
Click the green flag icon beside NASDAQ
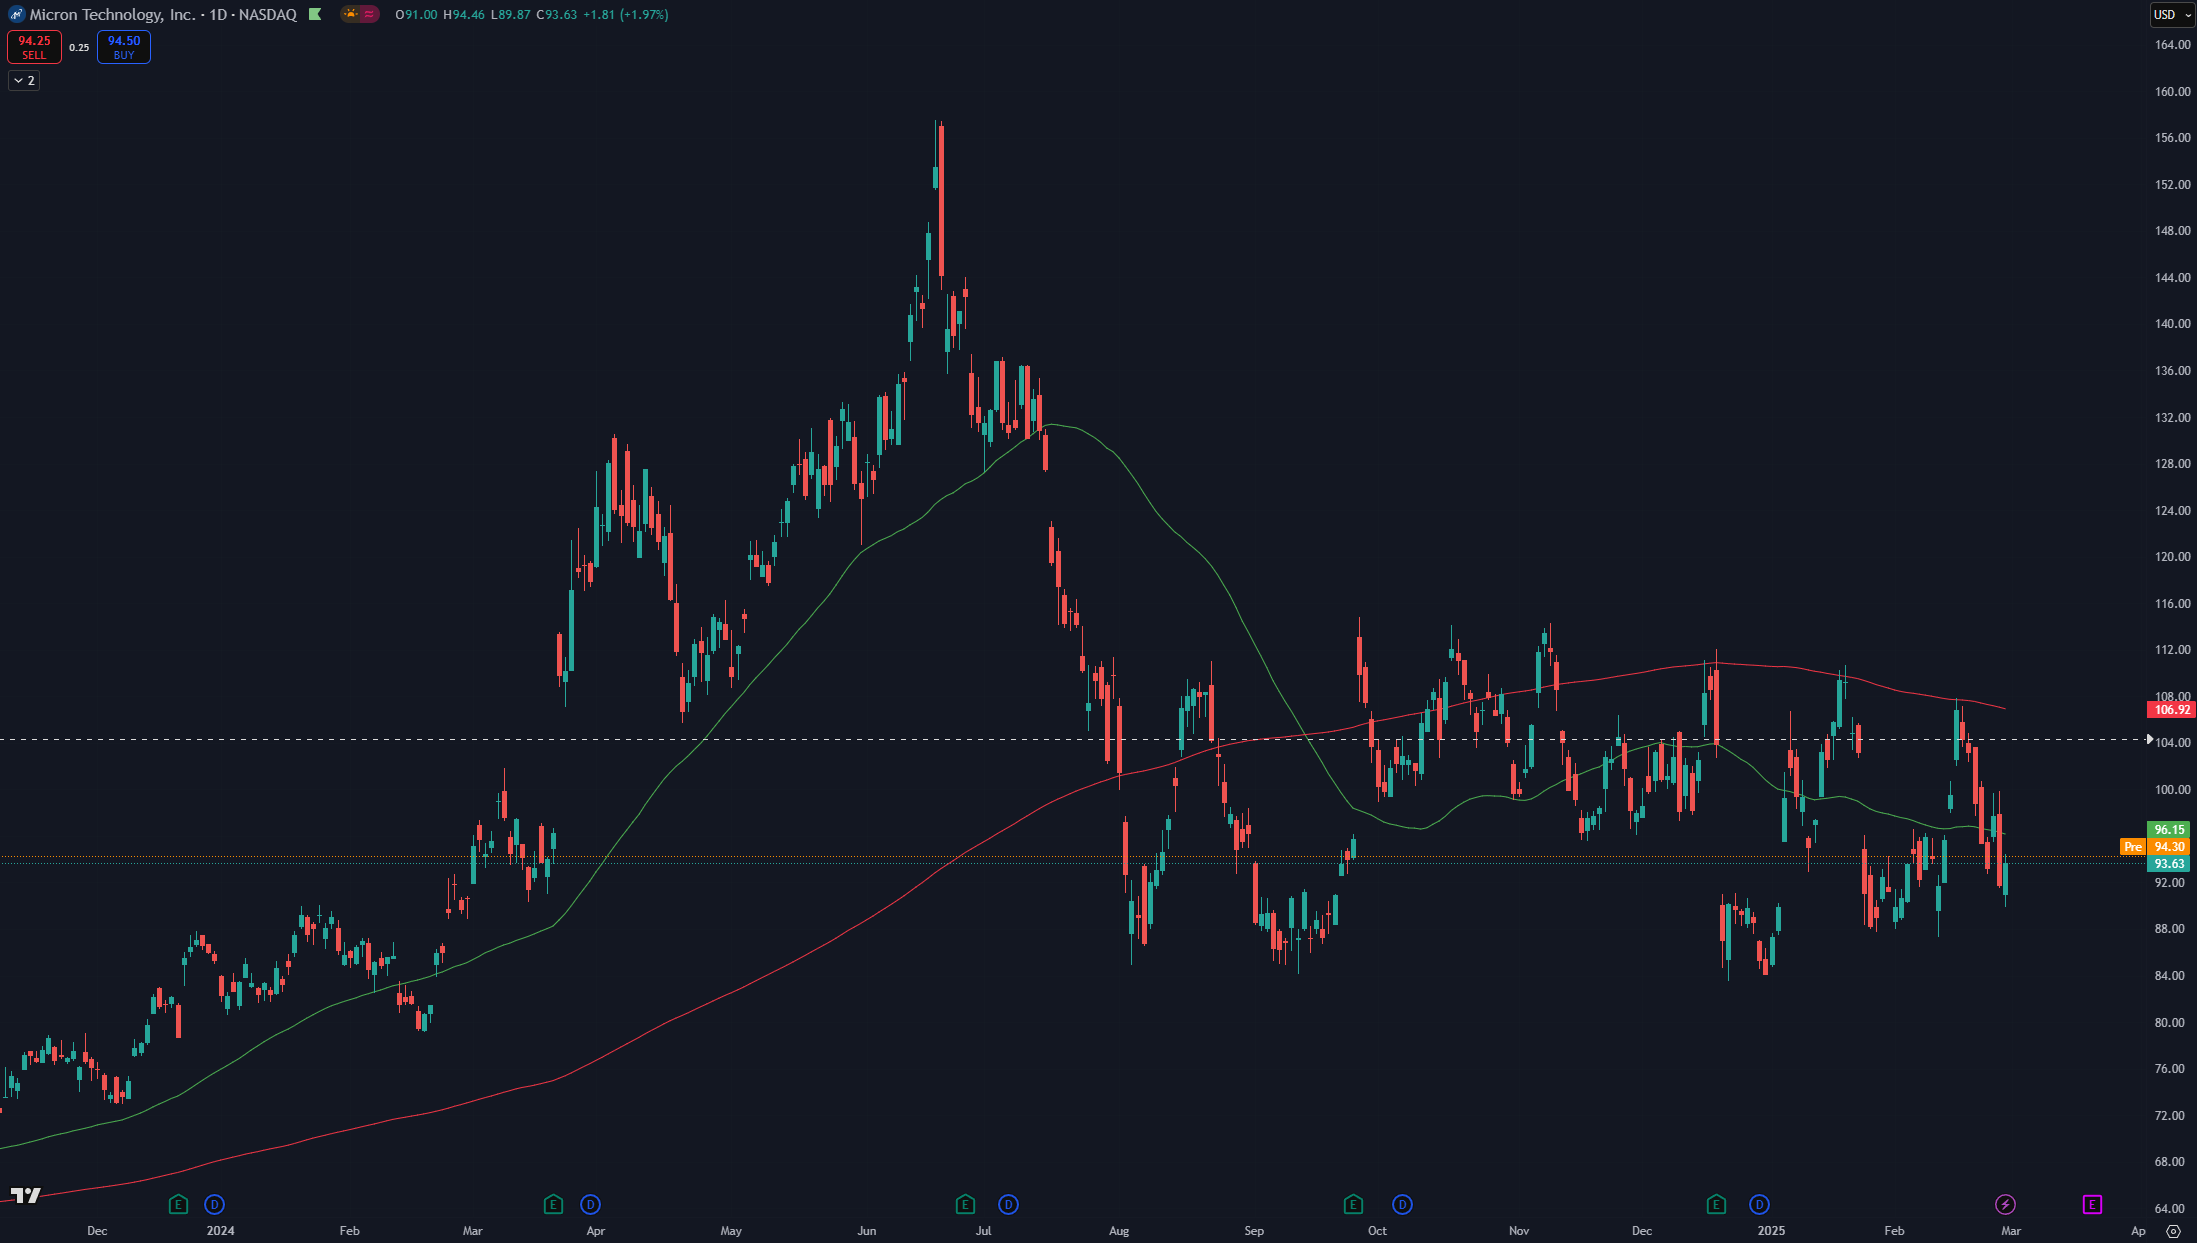click(x=315, y=14)
